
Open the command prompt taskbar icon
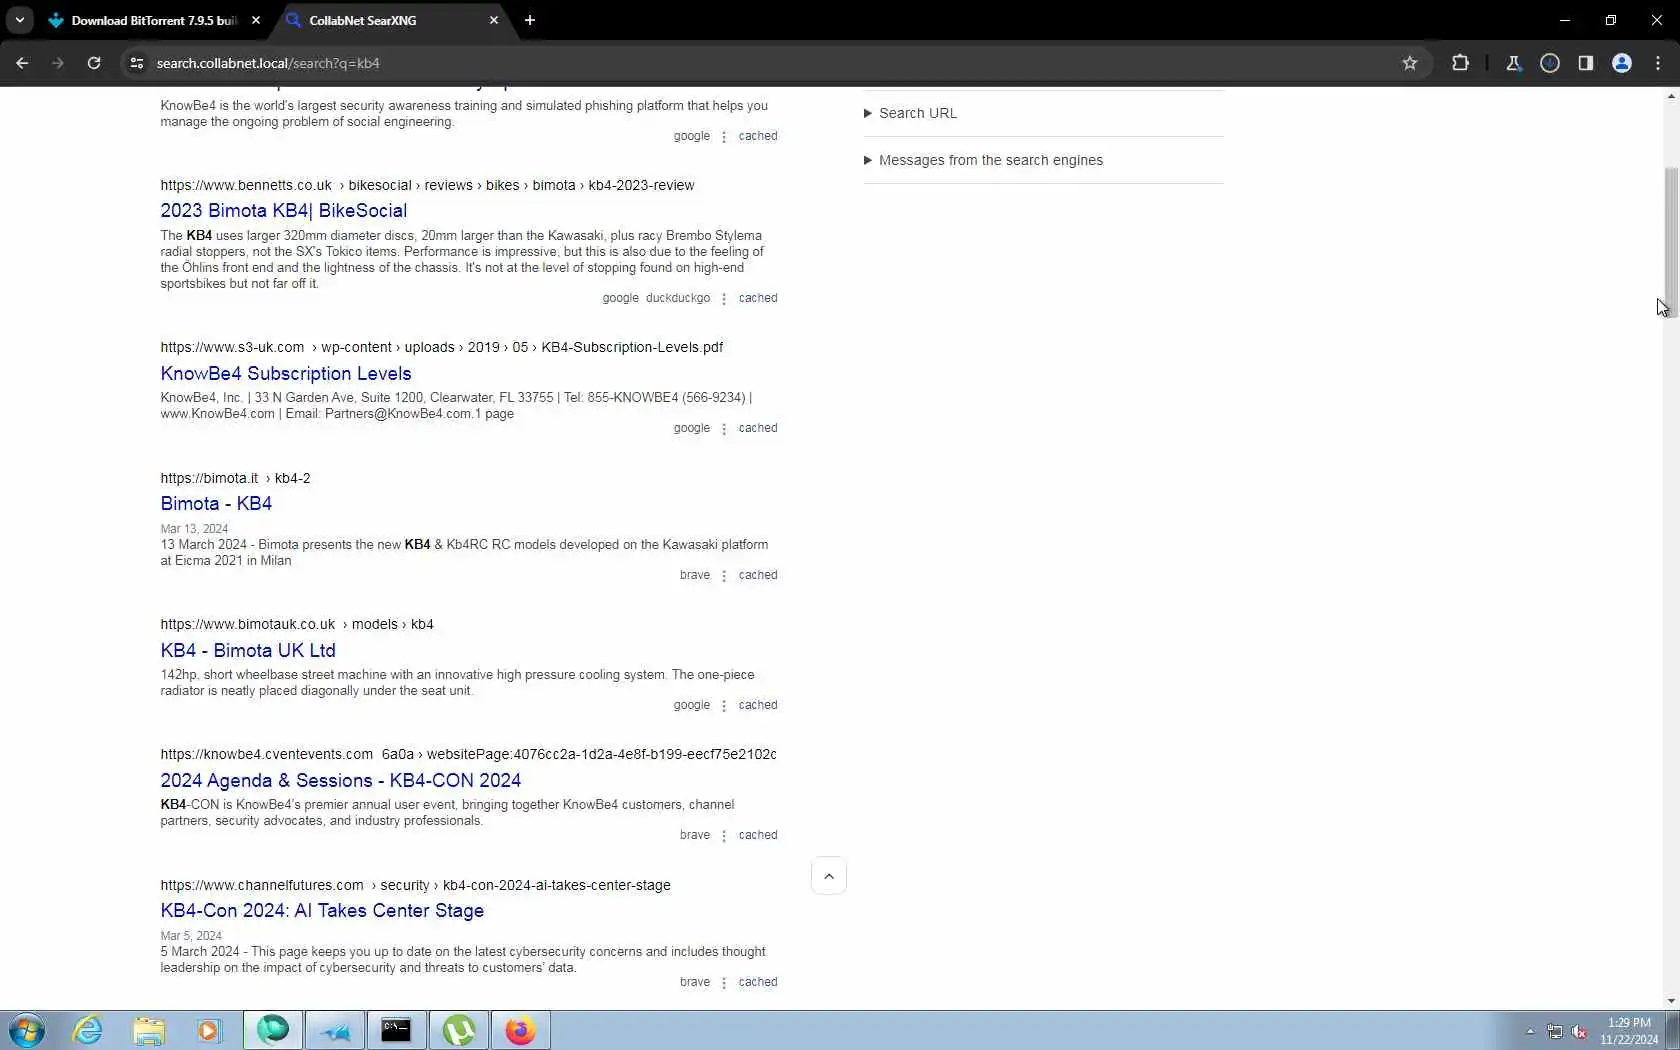tap(396, 1030)
